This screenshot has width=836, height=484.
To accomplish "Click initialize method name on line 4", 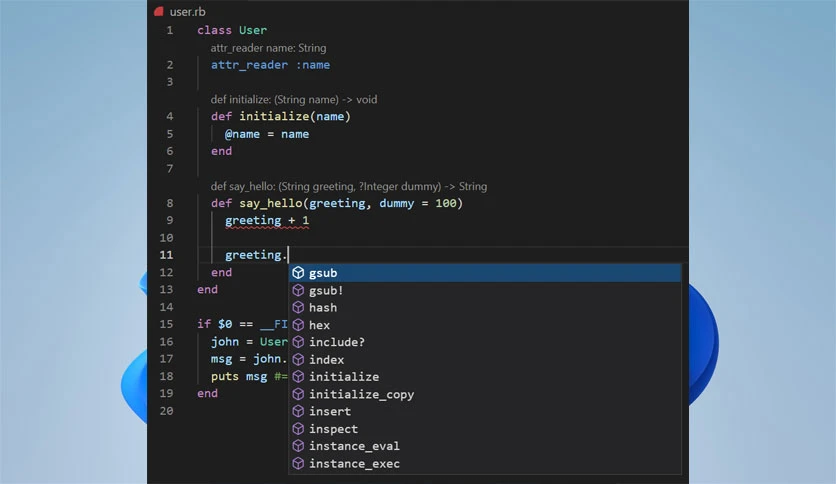I will coord(274,117).
